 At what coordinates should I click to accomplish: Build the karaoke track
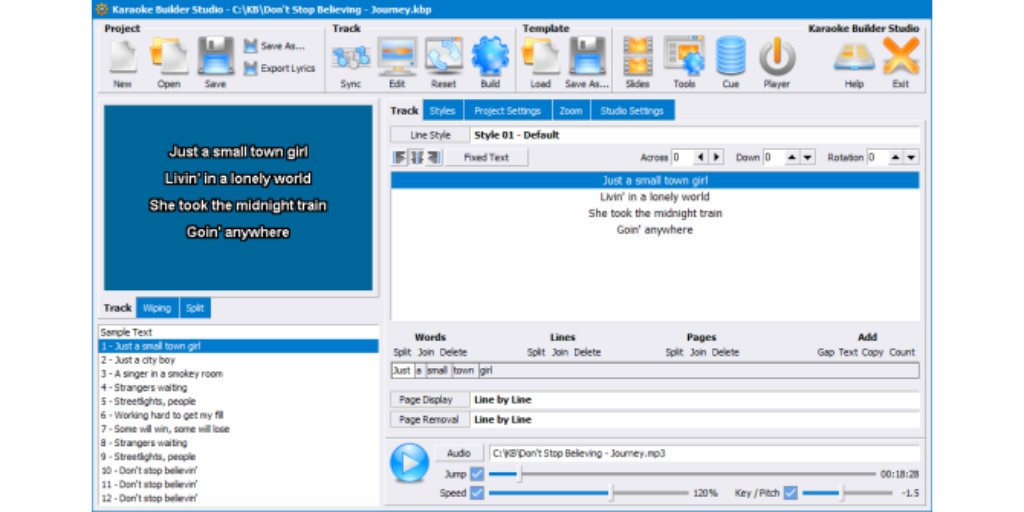(x=490, y=64)
